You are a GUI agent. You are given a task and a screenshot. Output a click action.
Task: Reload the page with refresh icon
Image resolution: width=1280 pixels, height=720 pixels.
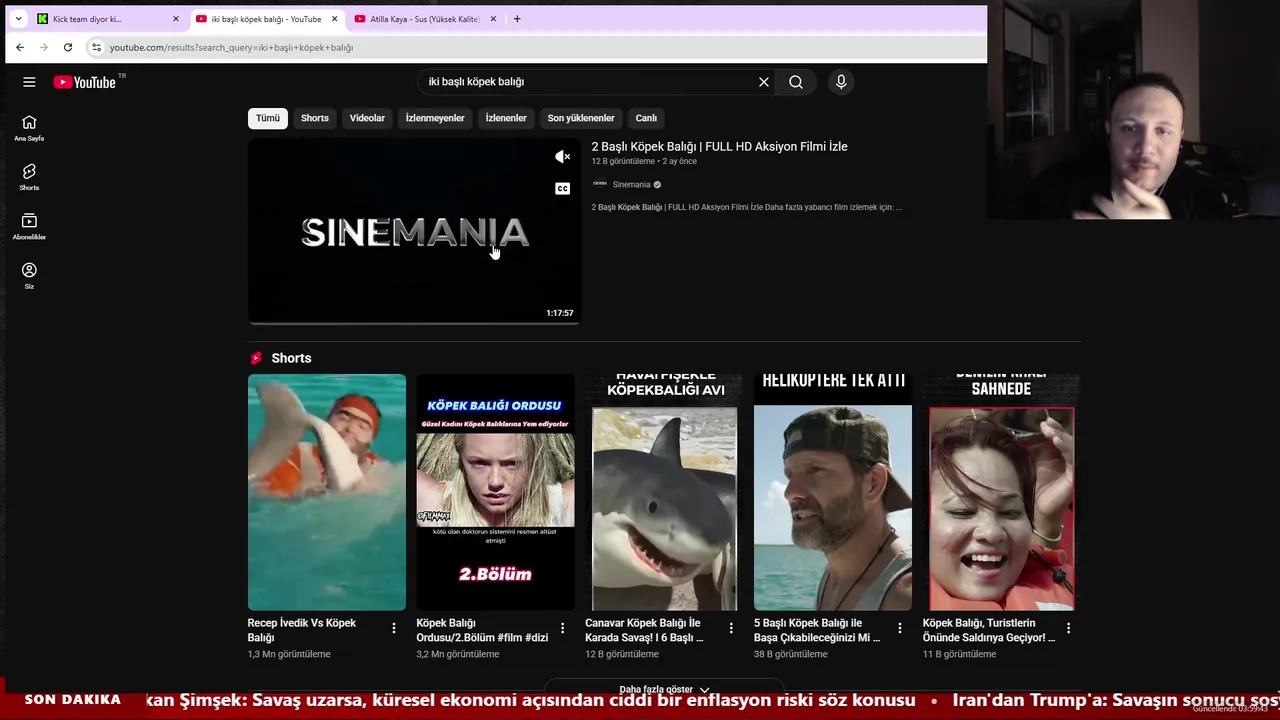pos(68,47)
